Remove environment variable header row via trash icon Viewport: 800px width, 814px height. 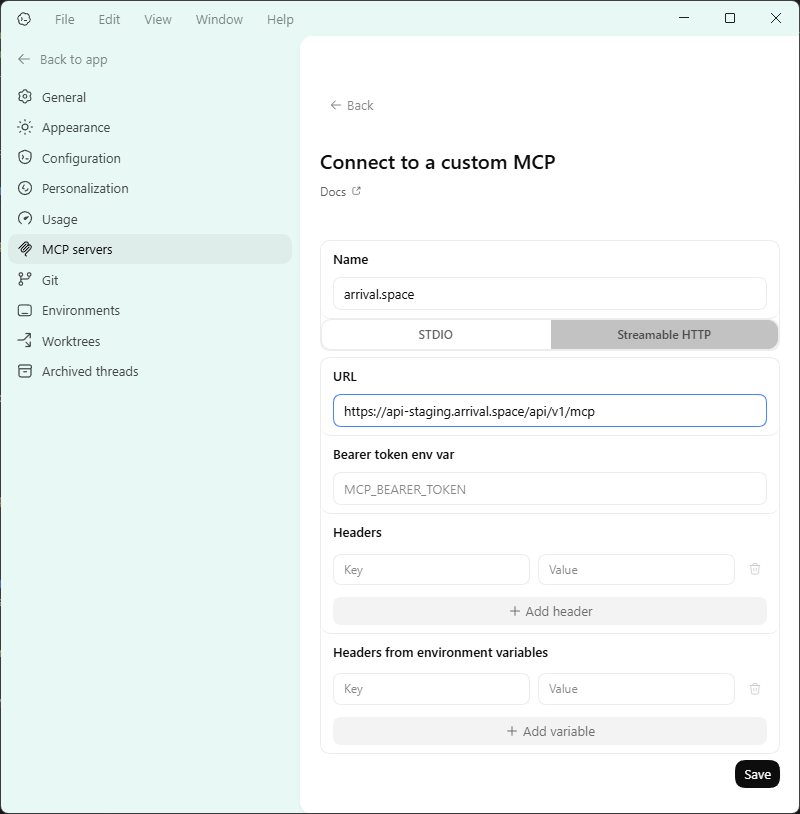click(x=755, y=688)
